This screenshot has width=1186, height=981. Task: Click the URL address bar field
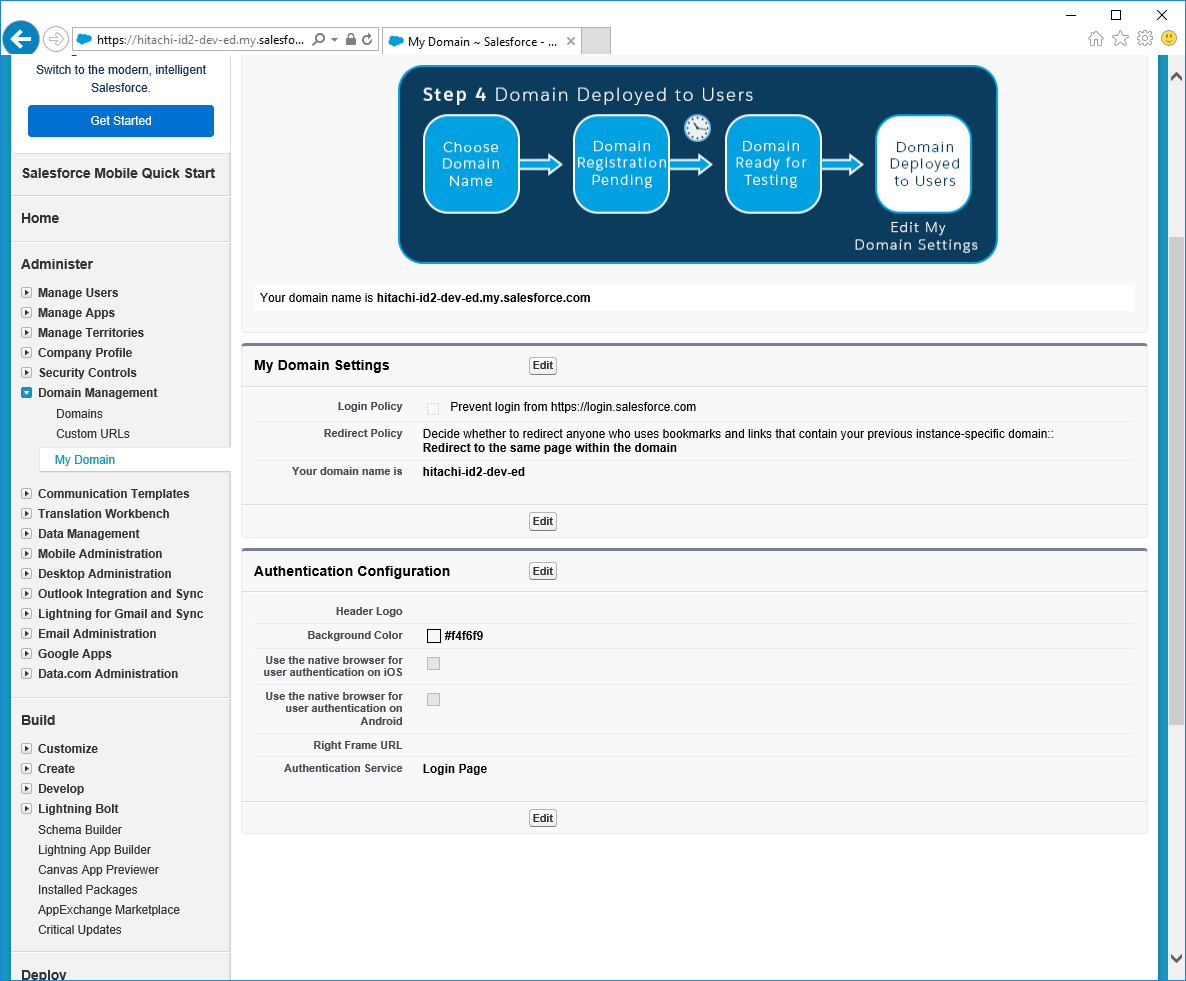click(200, 40)
